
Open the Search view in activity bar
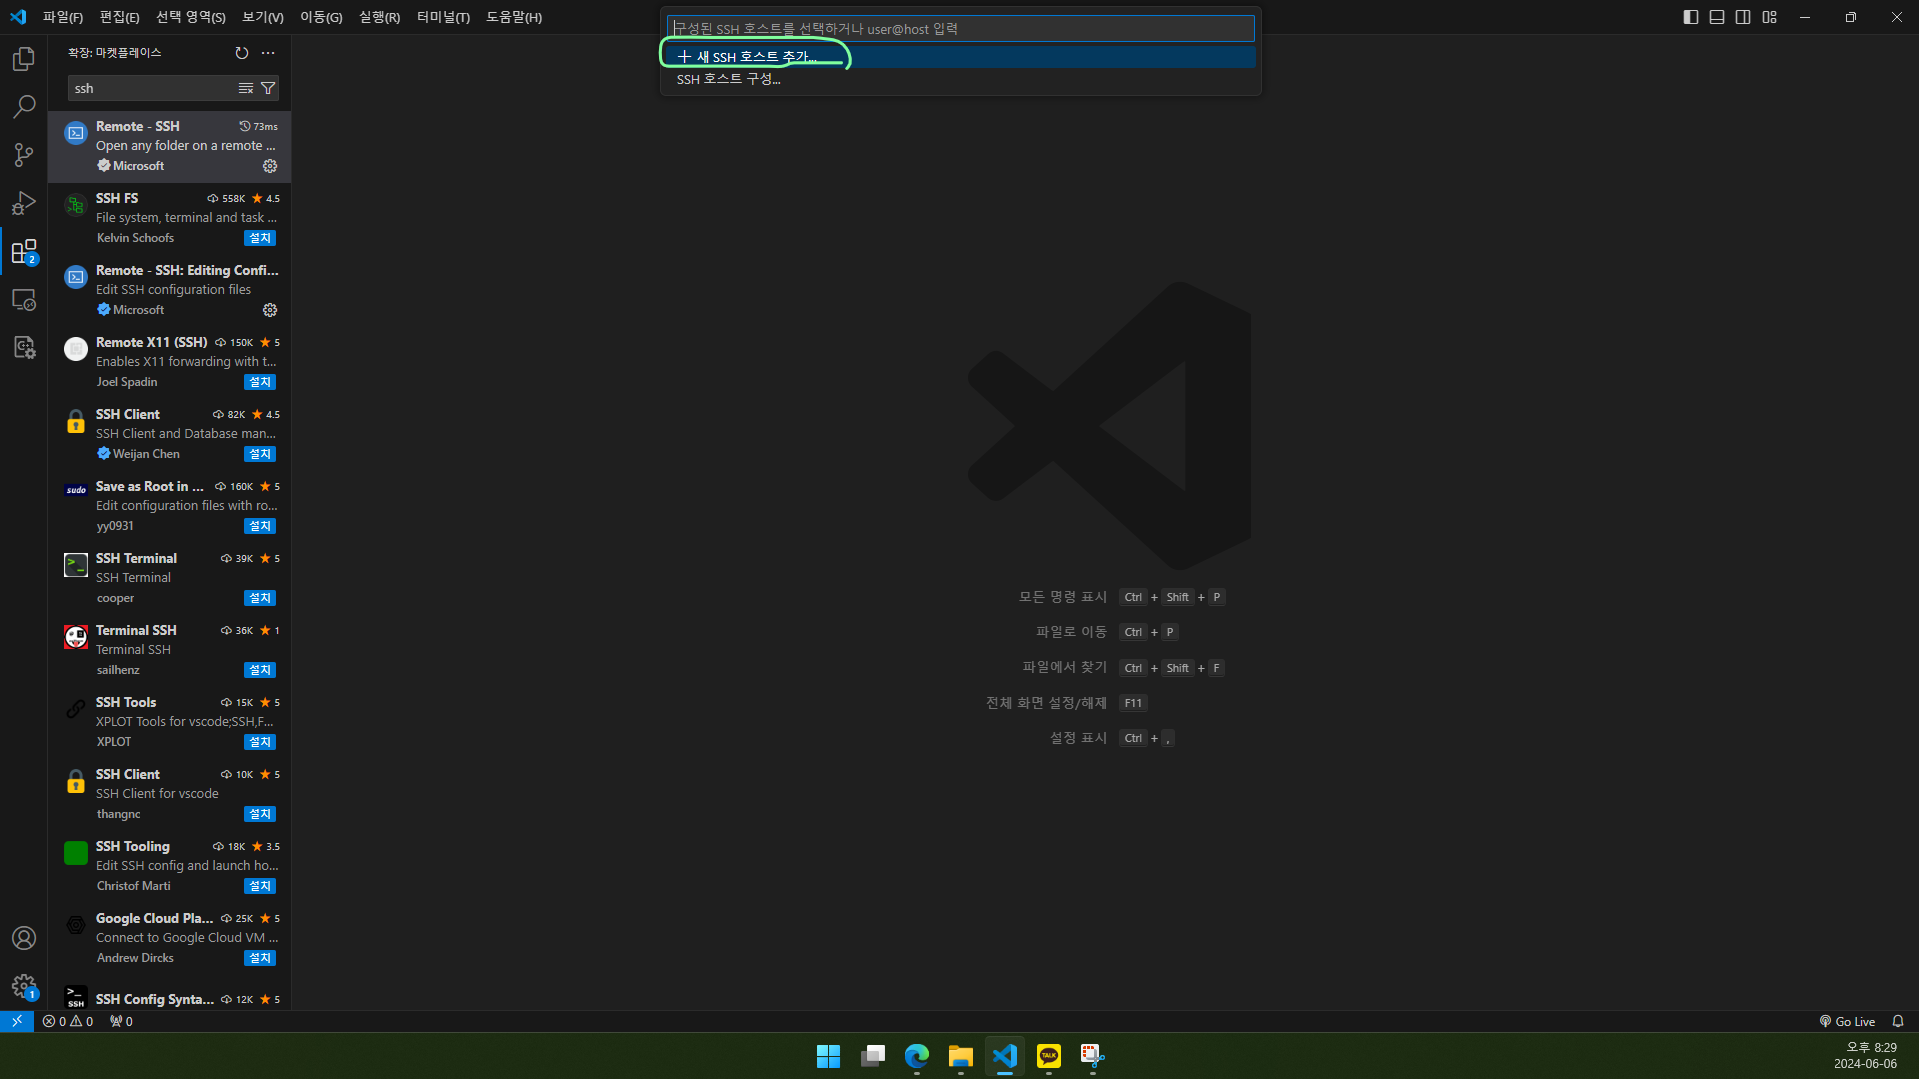tap(24, 107)
